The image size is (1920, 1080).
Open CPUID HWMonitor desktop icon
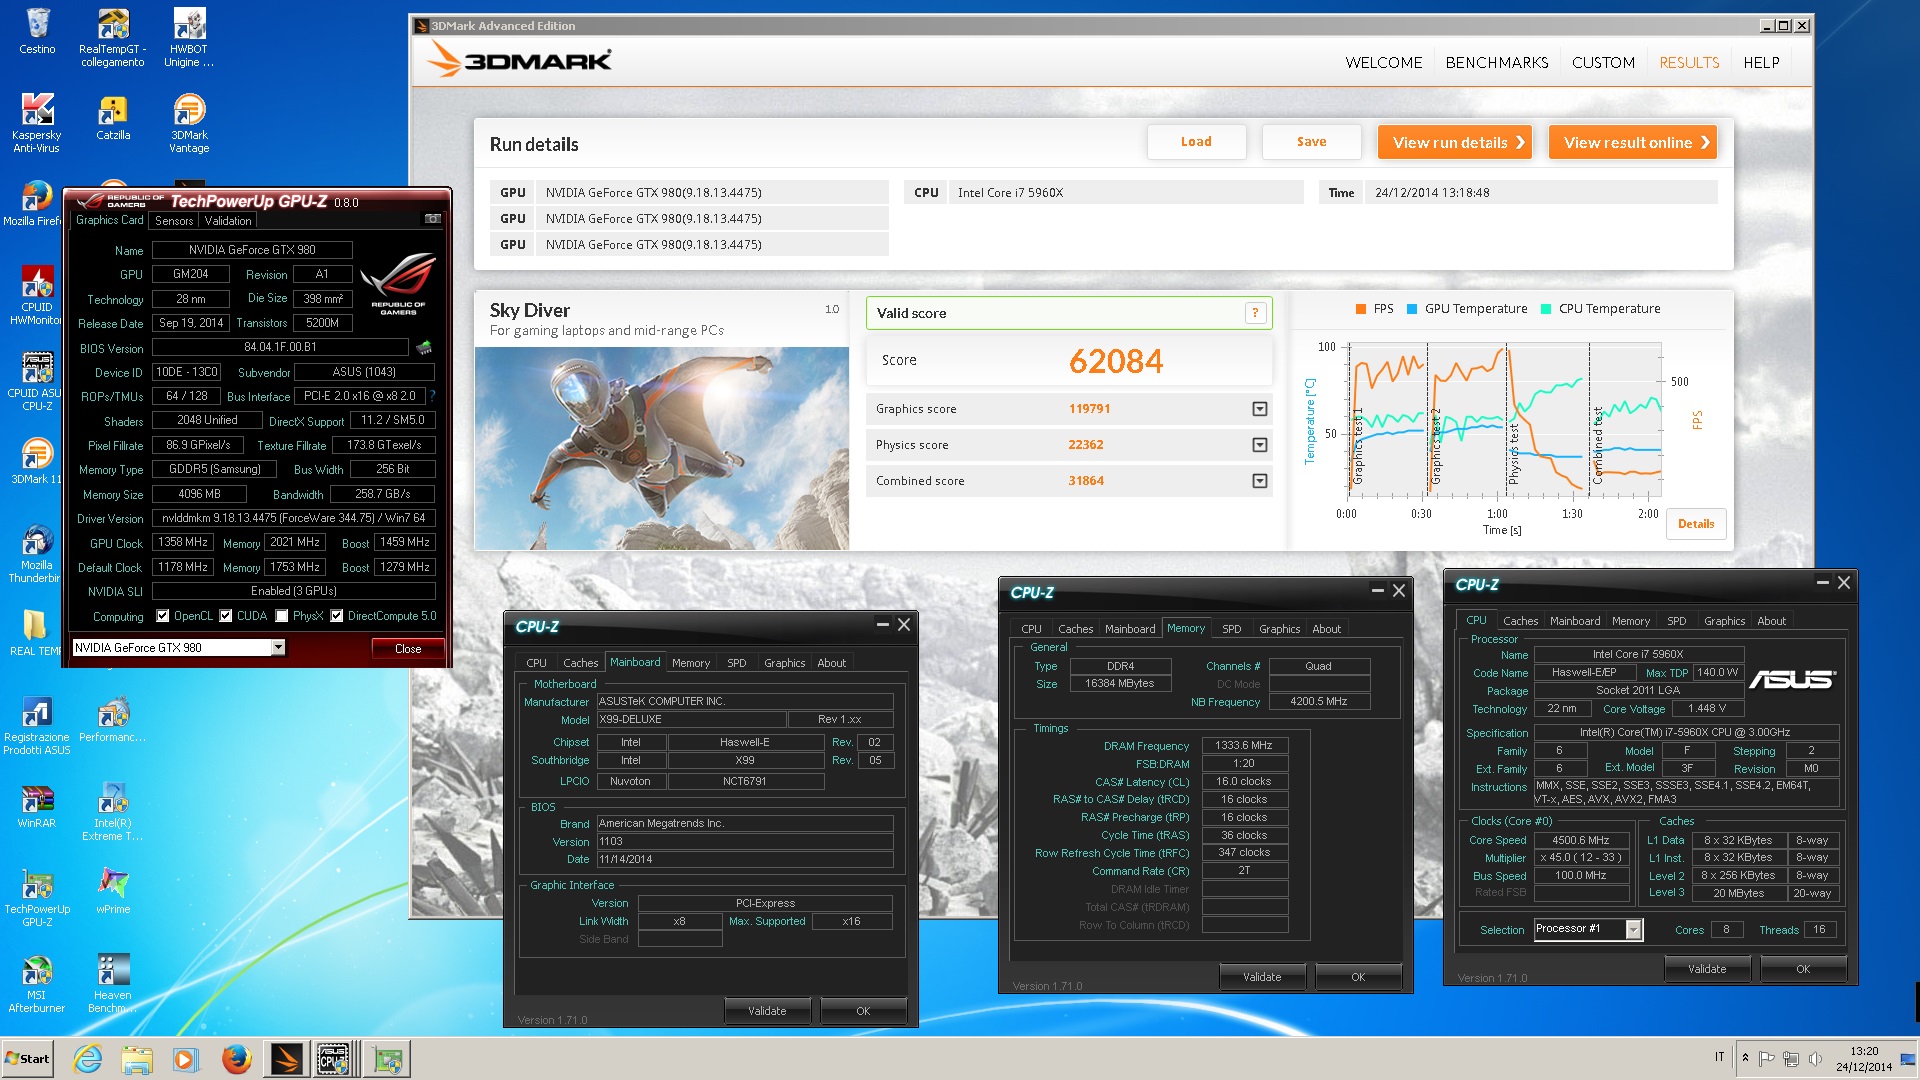37,295
